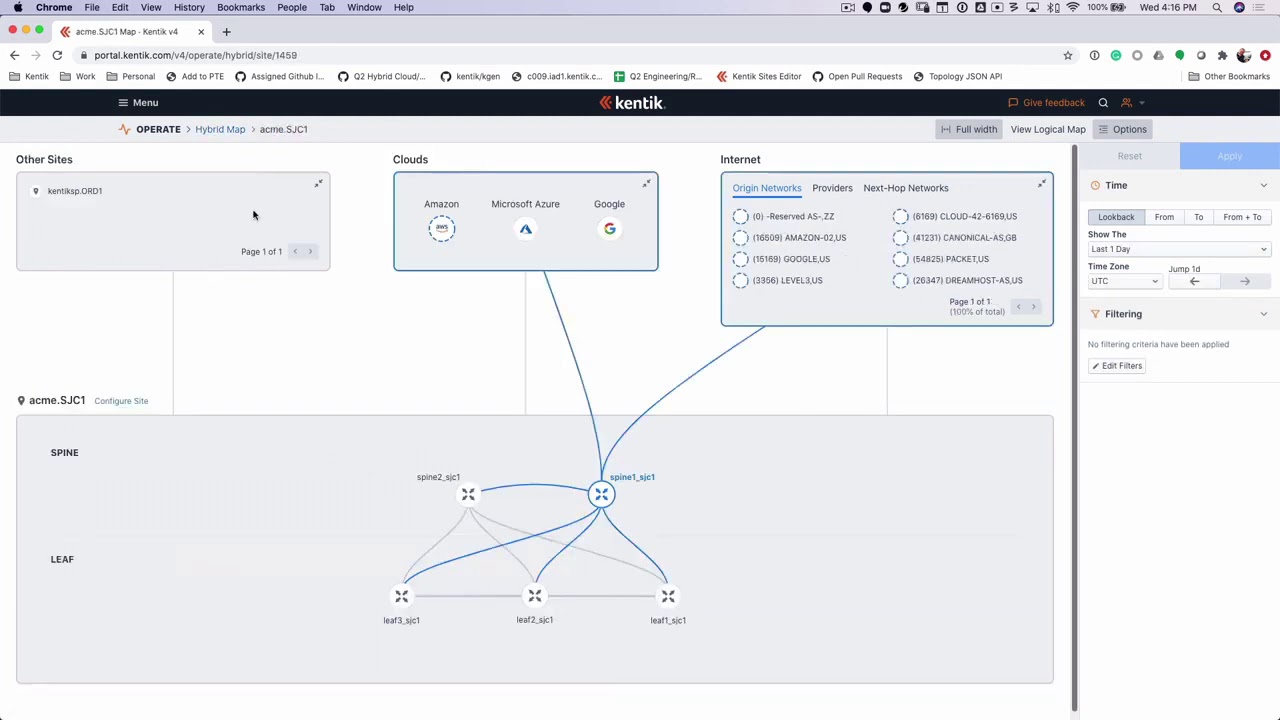Open kentiksp.ORD1 site
Screen dimensions: 1280x720
tap(75, 191)
